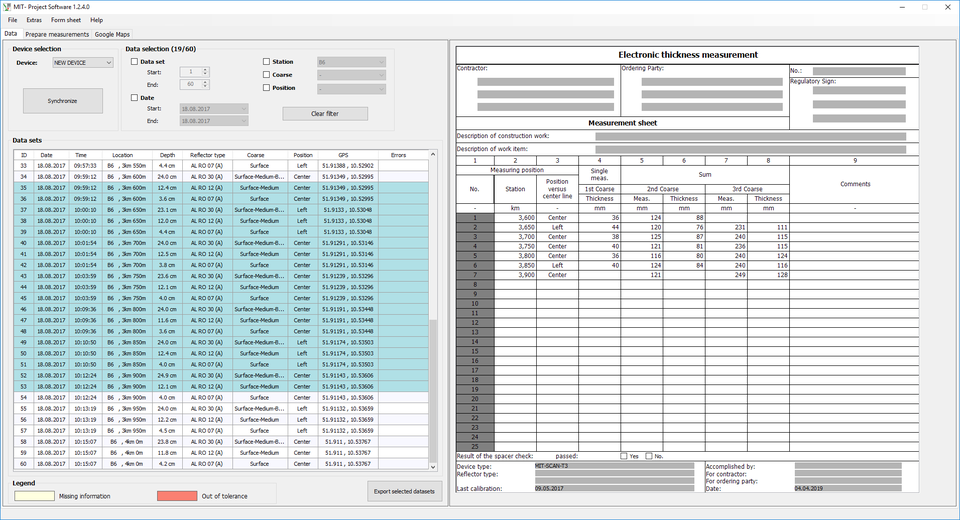Click row 45 in data sets table
Viewport: 960px width, 520px height.
point(221,298)
